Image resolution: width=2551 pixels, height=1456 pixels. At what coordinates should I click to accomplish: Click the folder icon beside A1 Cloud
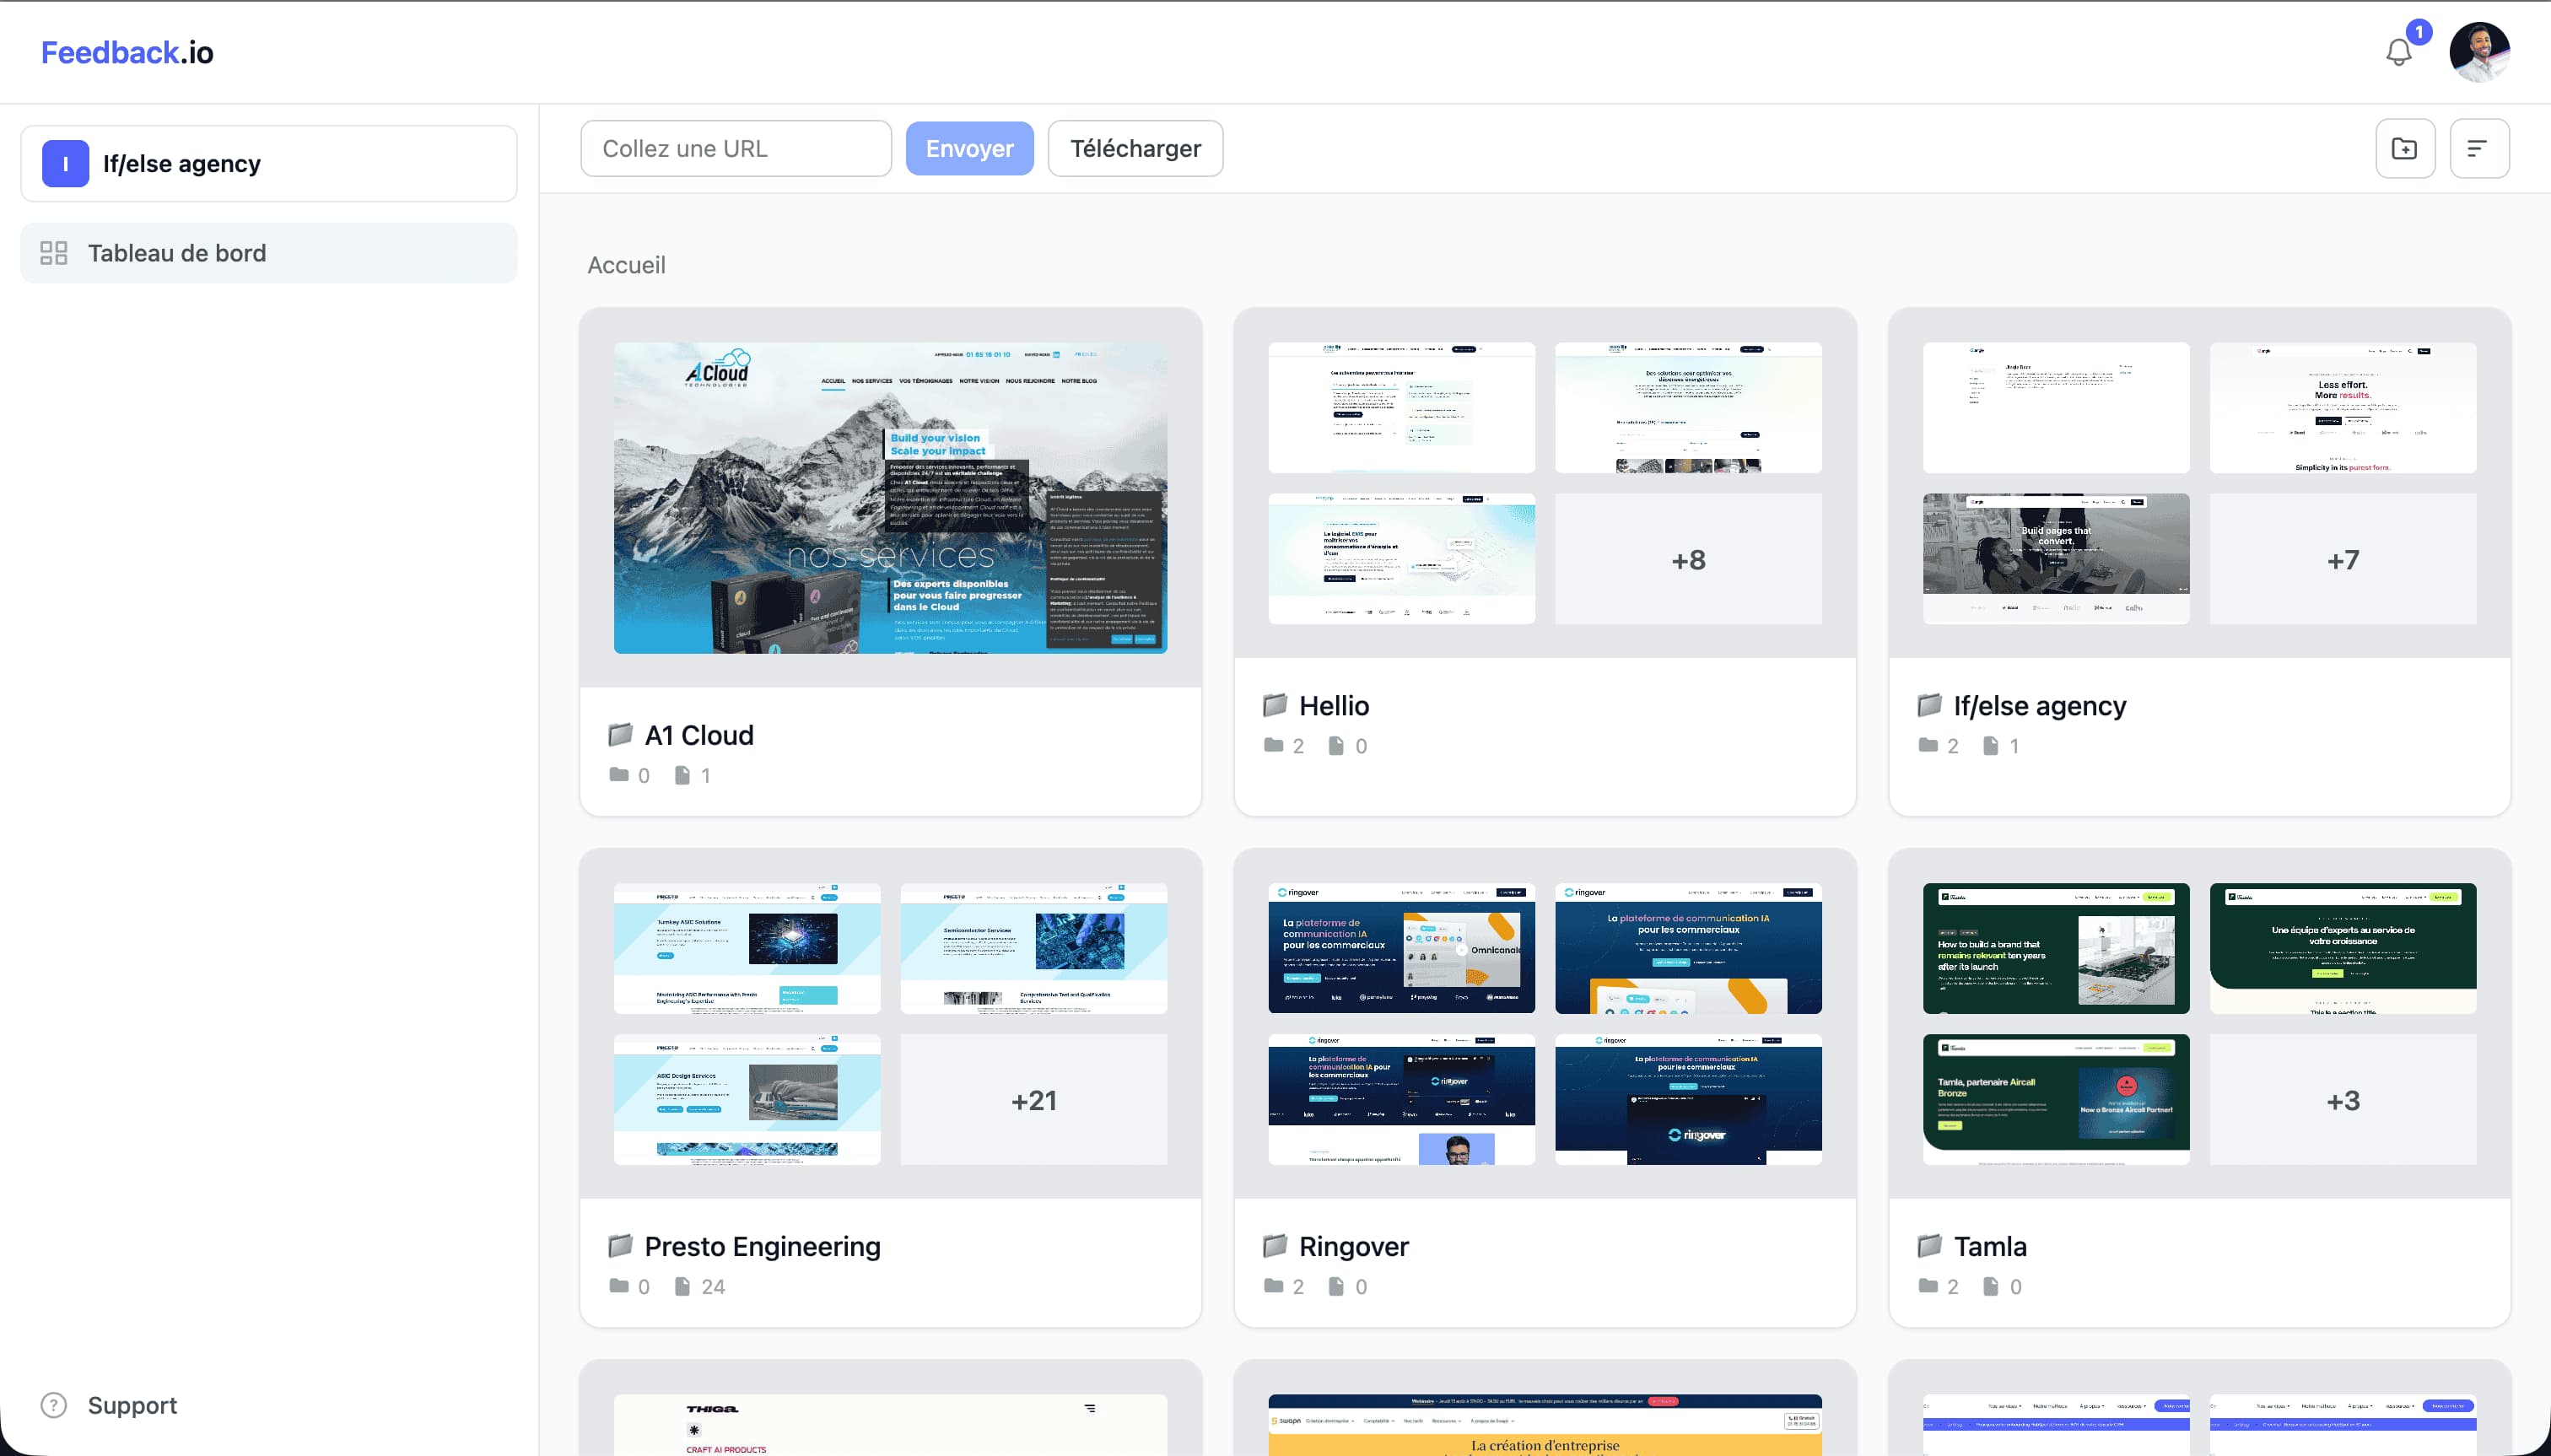pos(620,735)
